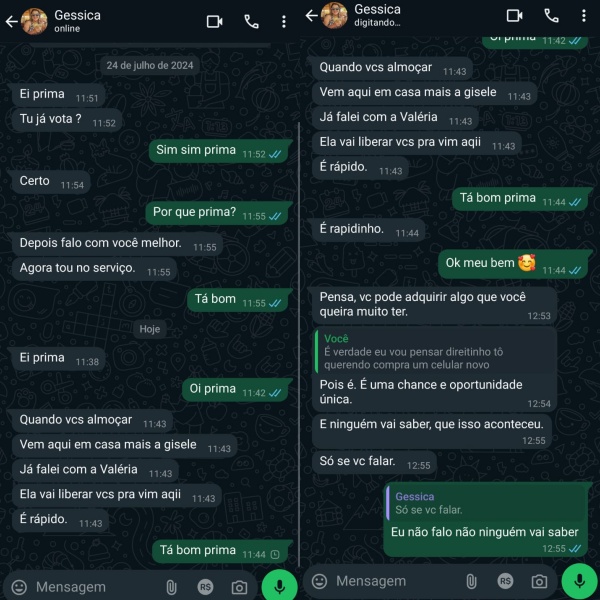Screen dimensions: 600x600
Task: Attach file with left paperclip icon
Action: pos(171,587)
